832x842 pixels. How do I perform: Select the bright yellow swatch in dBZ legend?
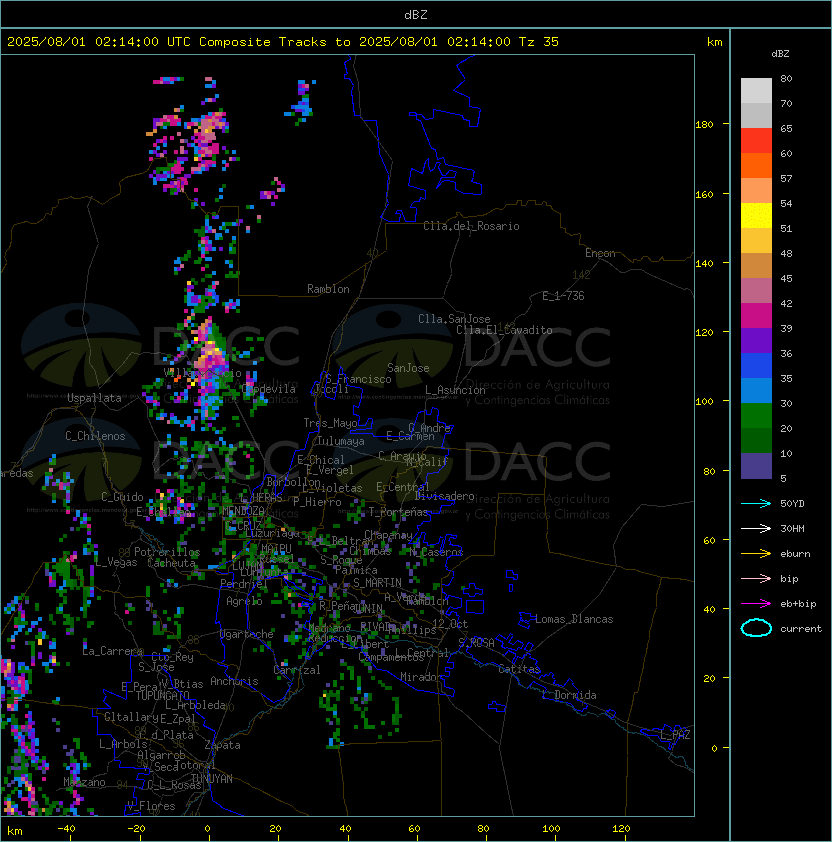click(756, 215)
